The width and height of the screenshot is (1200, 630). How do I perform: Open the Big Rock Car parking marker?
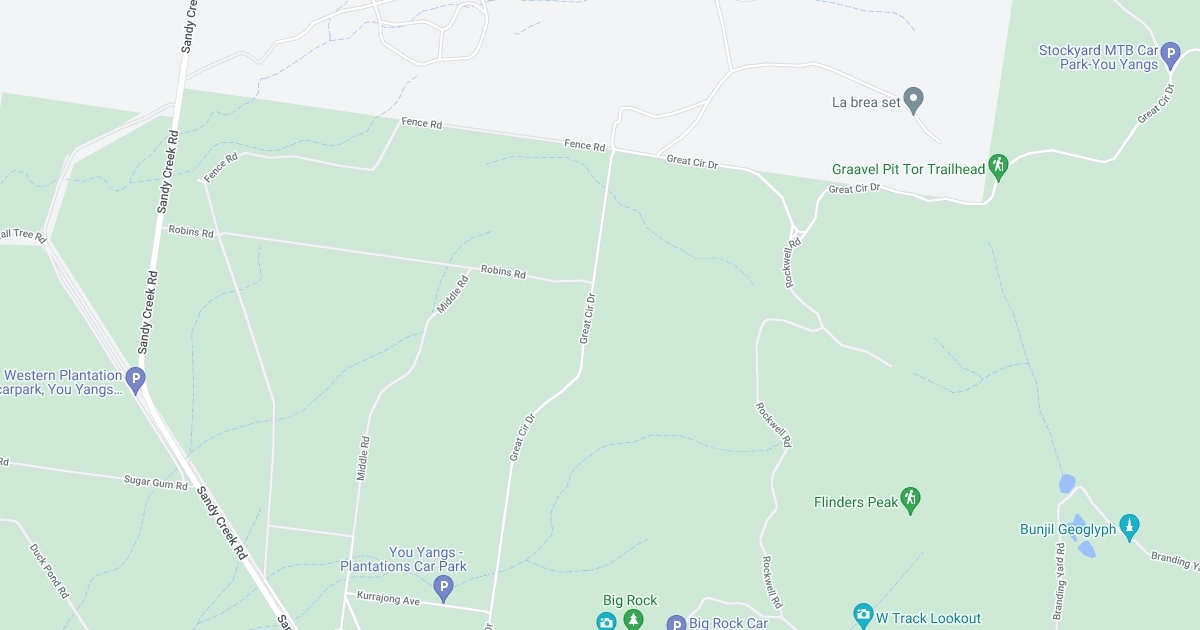pyautogui.click(x=677, y=624)
